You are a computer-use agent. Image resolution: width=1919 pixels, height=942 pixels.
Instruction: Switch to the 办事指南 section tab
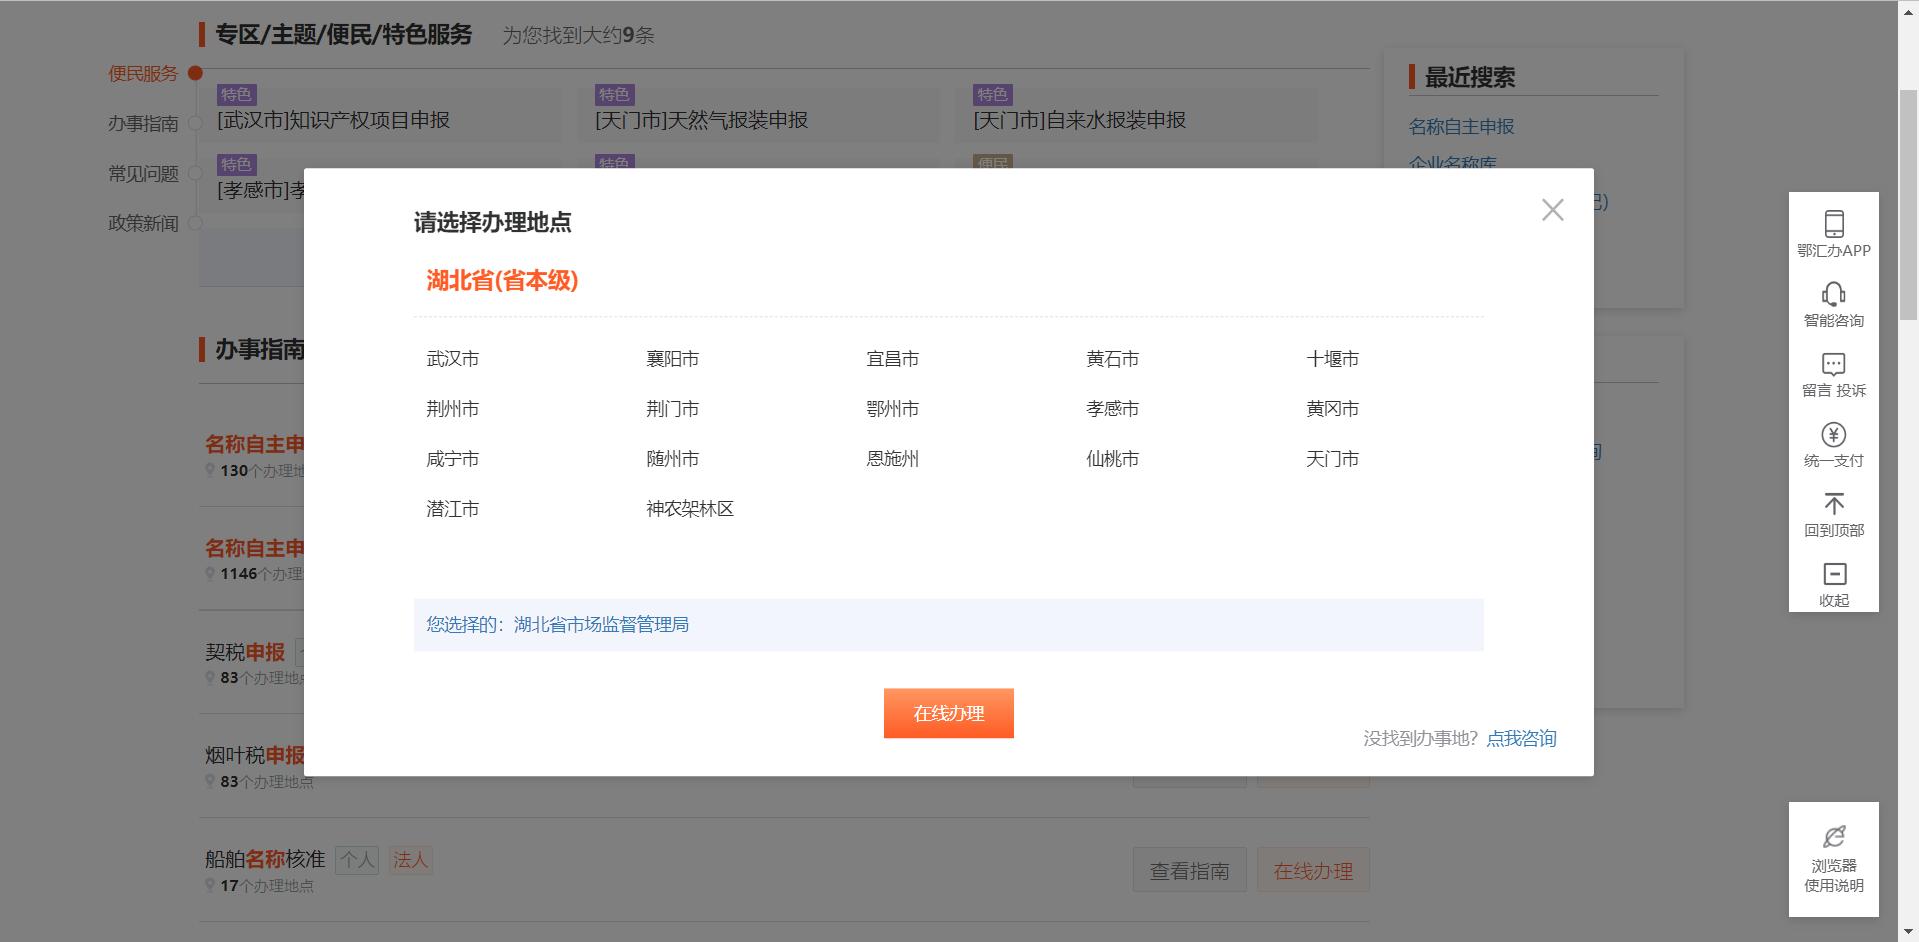tap(143, 124)
